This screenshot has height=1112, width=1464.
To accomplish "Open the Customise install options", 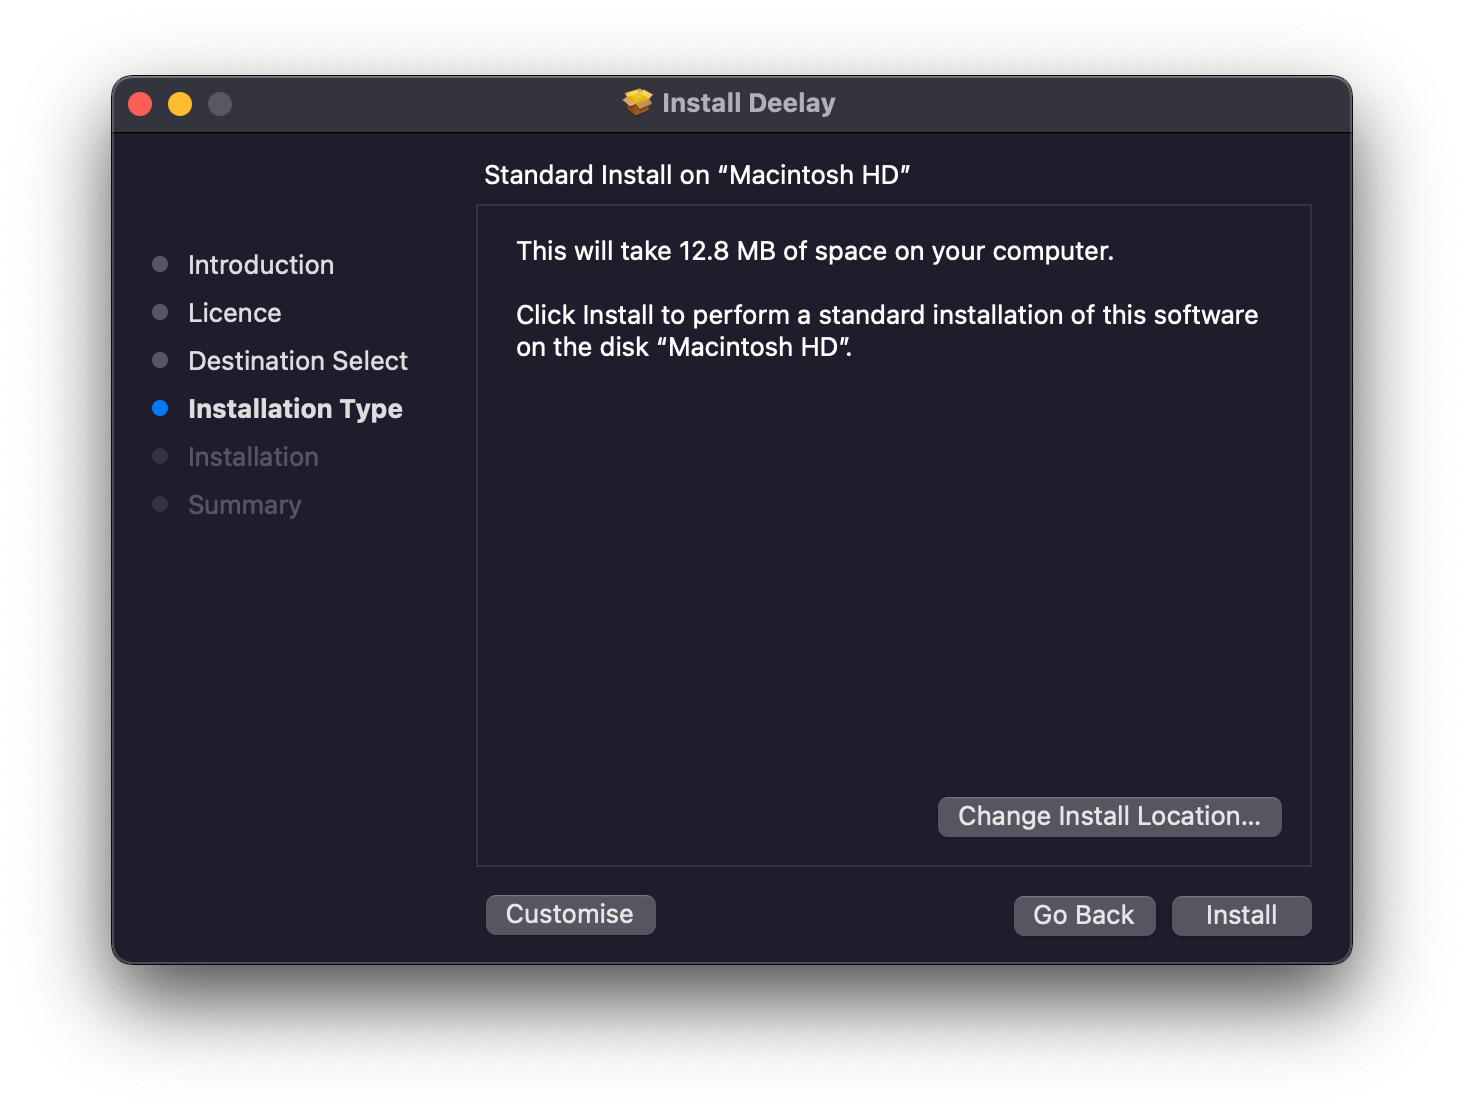I will [570, 914].
